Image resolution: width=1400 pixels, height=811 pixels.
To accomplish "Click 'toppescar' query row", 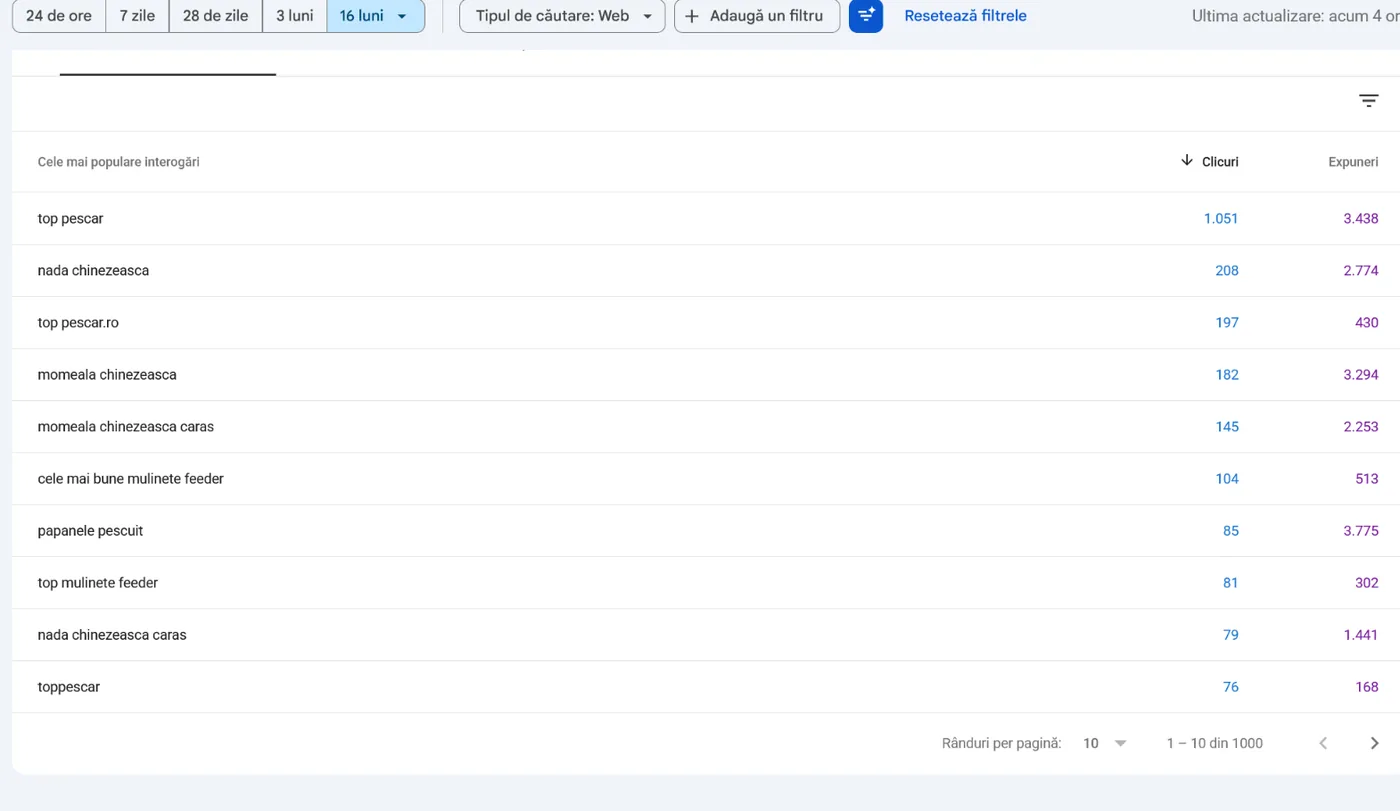I will [706, 686].
